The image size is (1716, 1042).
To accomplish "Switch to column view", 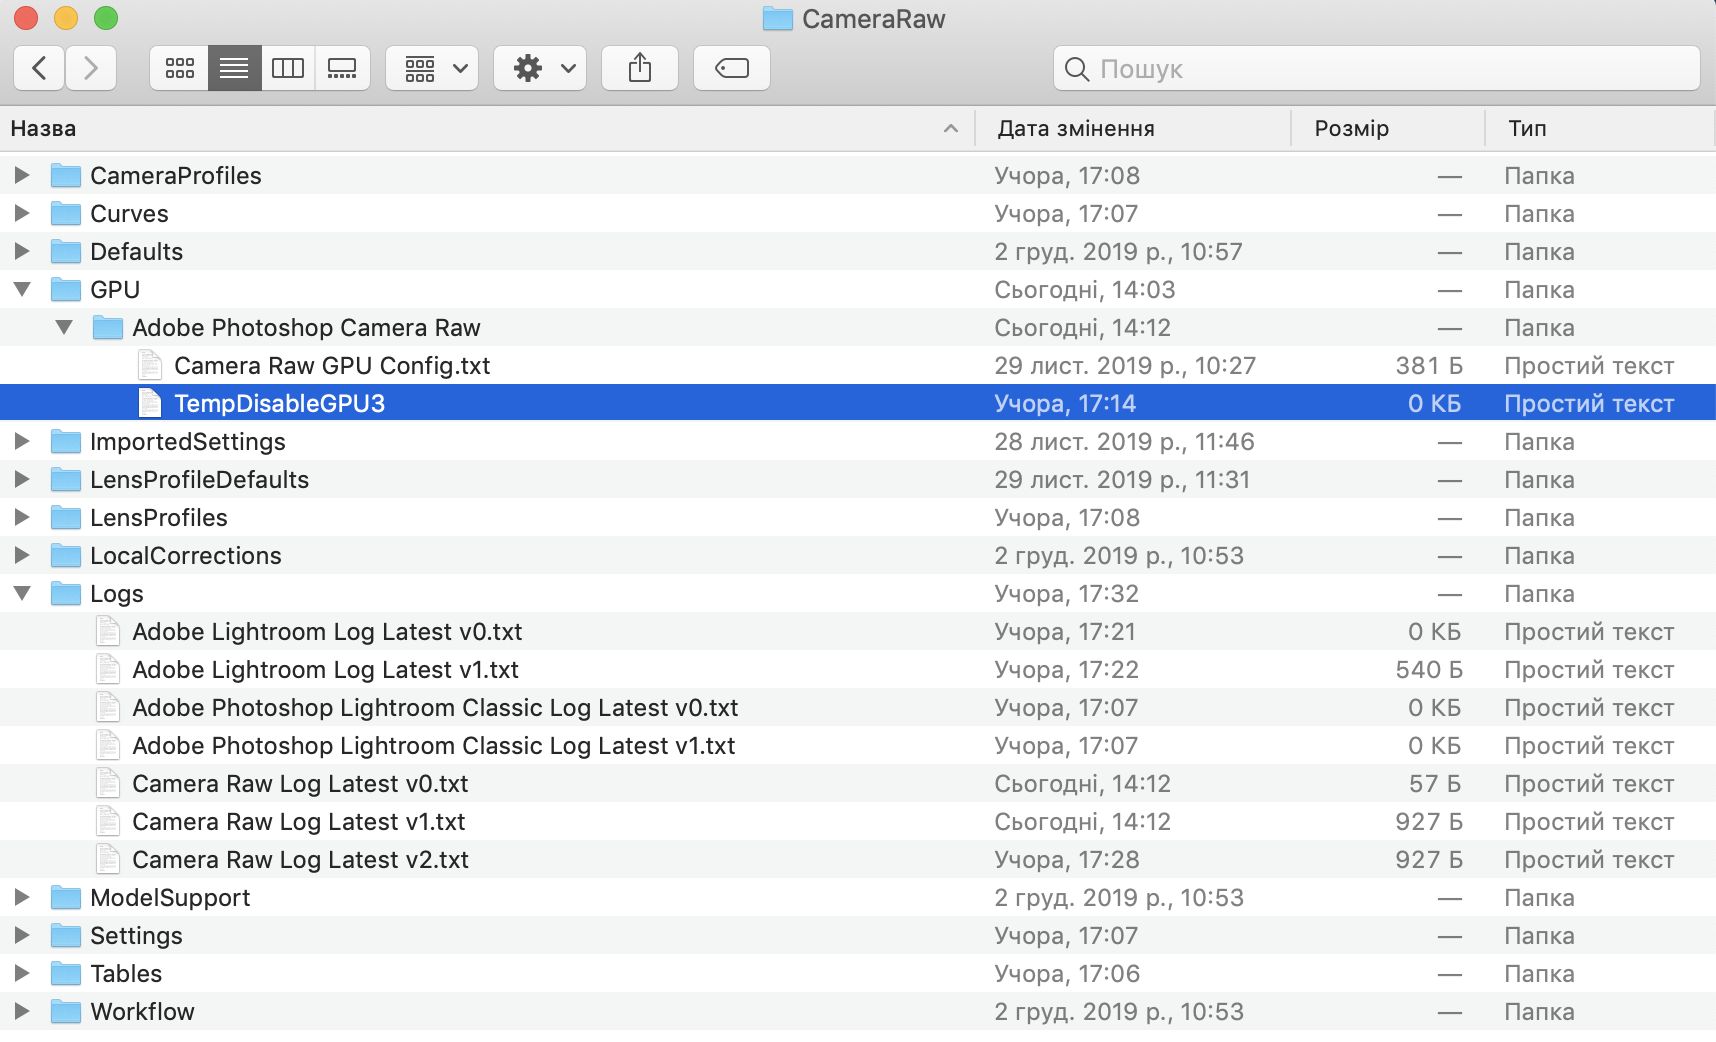I will [288, 68].
